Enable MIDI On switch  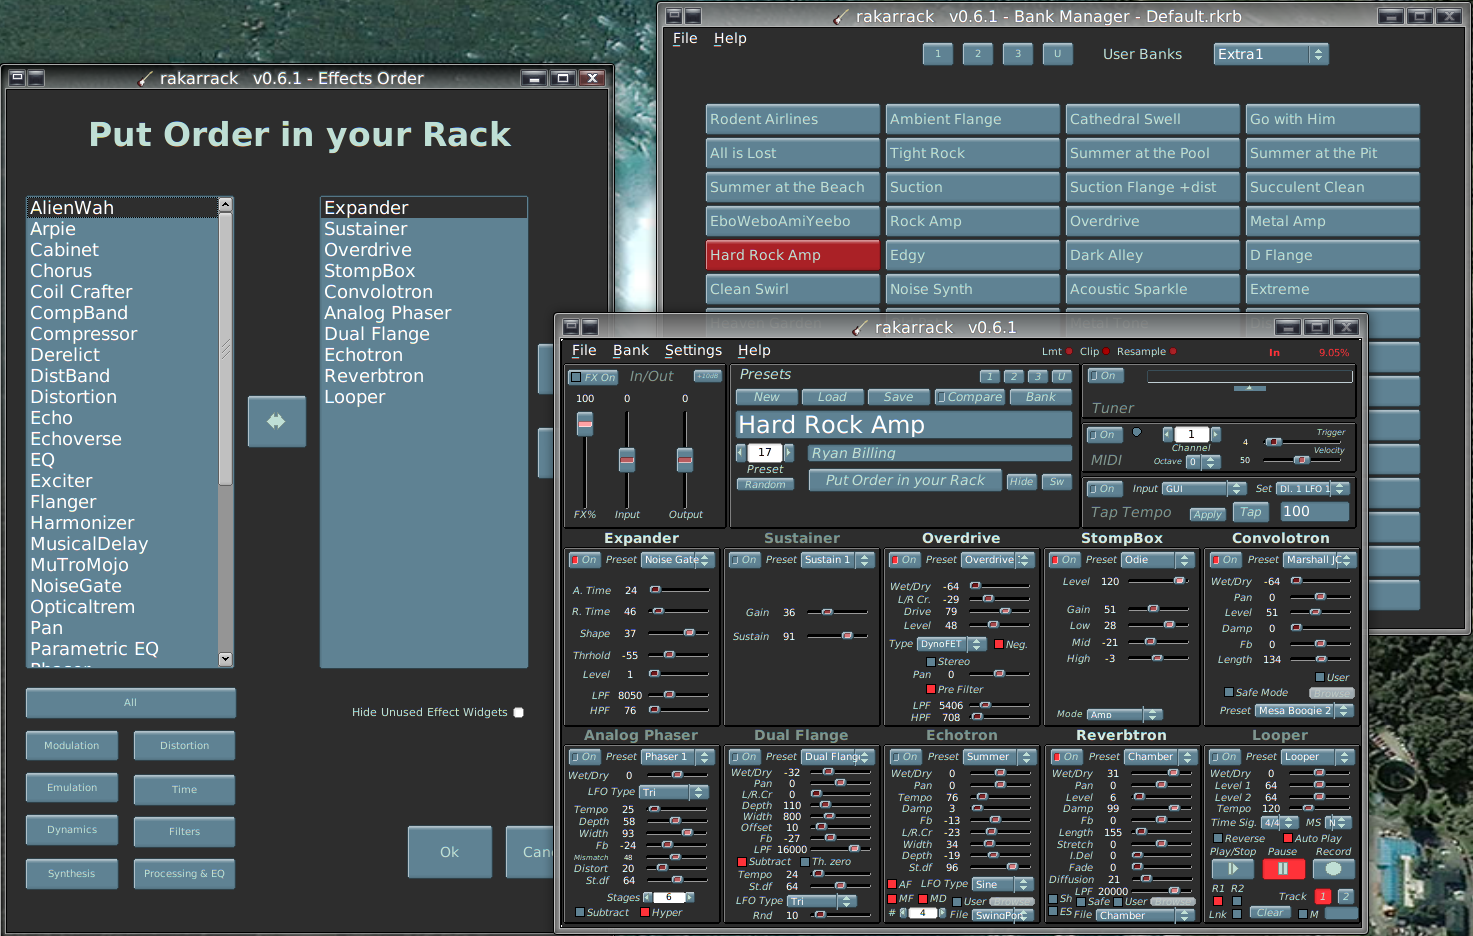point(1105,435)
